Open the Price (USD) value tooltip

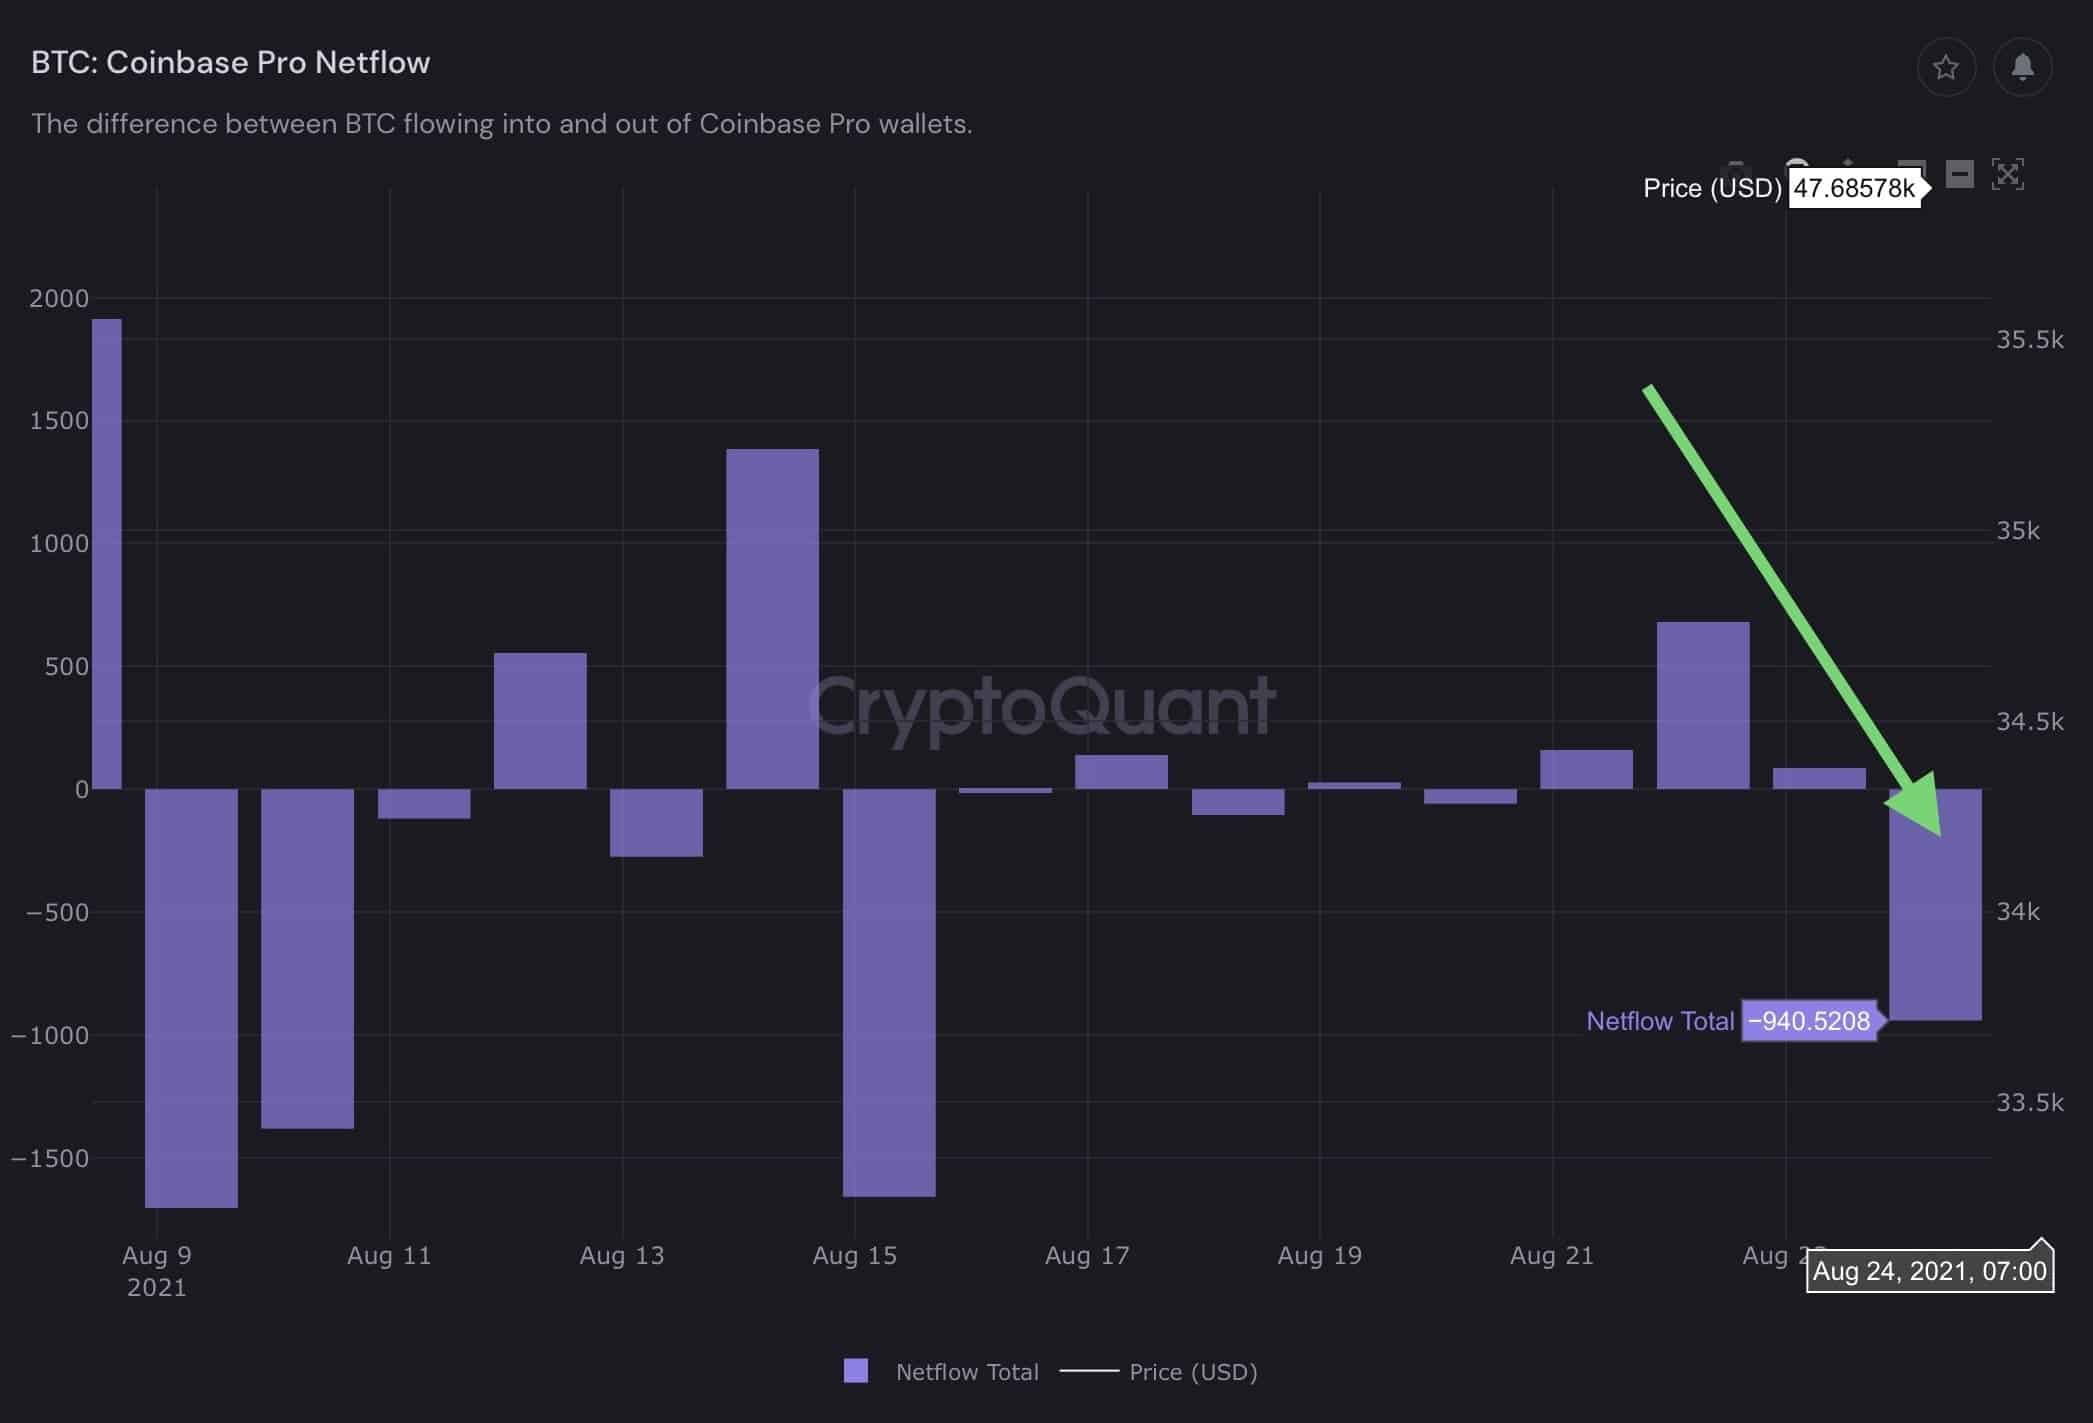[x=1856, y=187]
